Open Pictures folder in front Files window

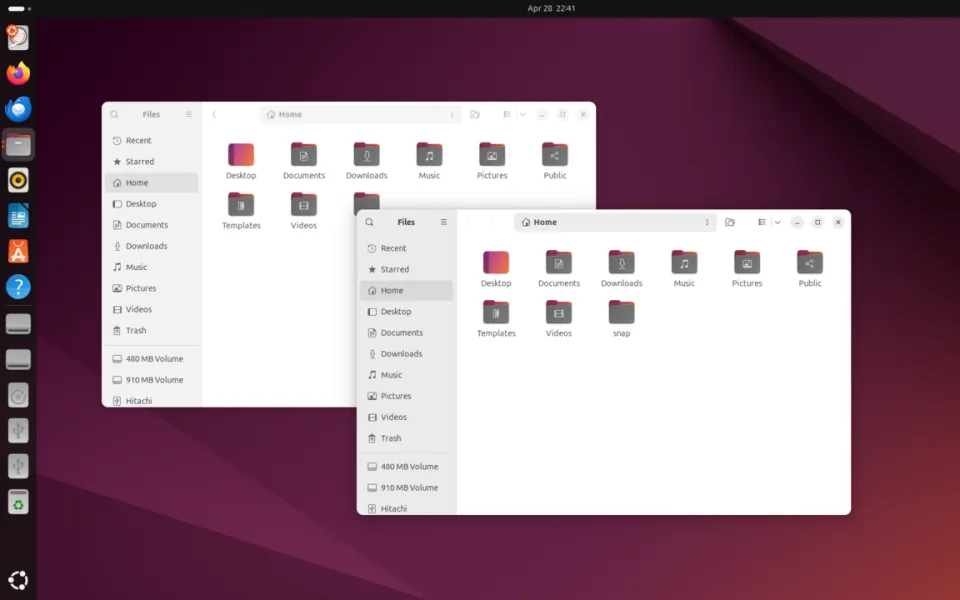(x=747, y=269)
